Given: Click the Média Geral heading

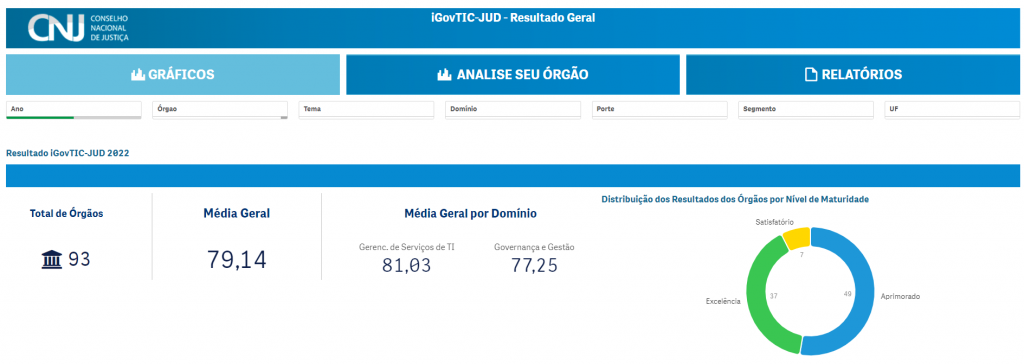Looking at the screenshot, I should [x=236, y=213].
